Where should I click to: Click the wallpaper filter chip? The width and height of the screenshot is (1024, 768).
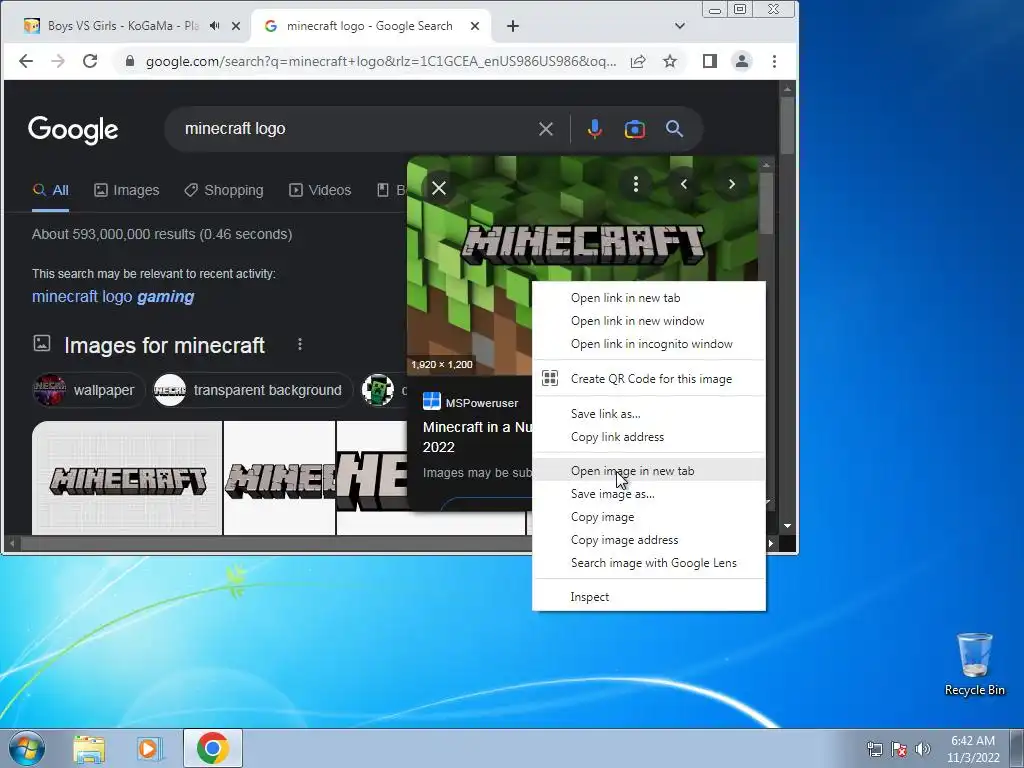[x=88, y=390]
